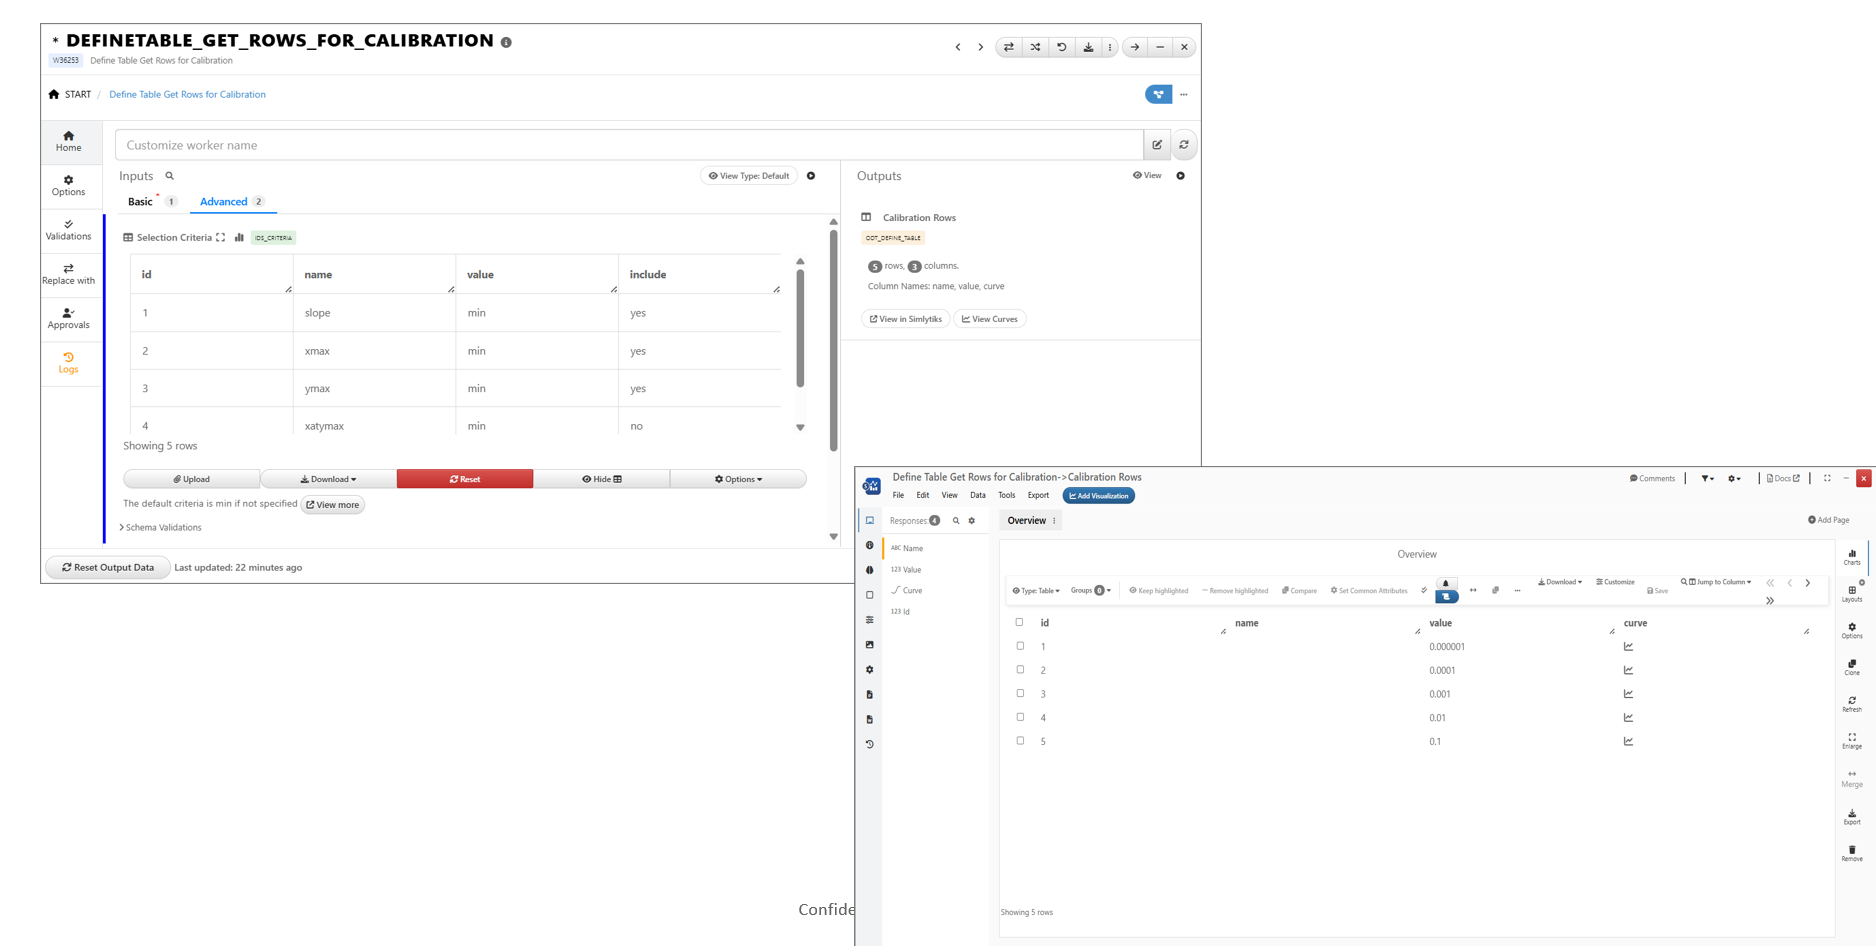Click the shuffle icon in the header toolbar
Viewport: 1876px width, 946px height.
(x=1035, y=47)
